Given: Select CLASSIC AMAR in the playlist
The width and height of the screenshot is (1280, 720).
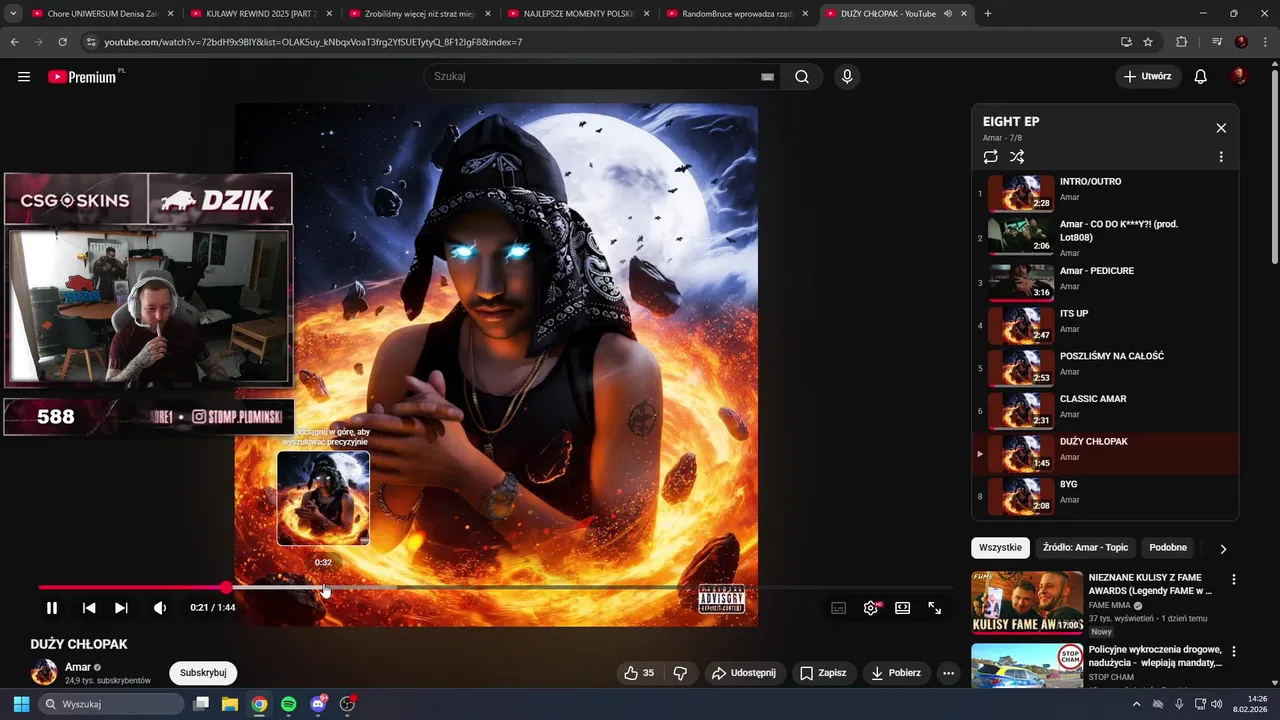Looking at the screenshot, I should 1105,410.
